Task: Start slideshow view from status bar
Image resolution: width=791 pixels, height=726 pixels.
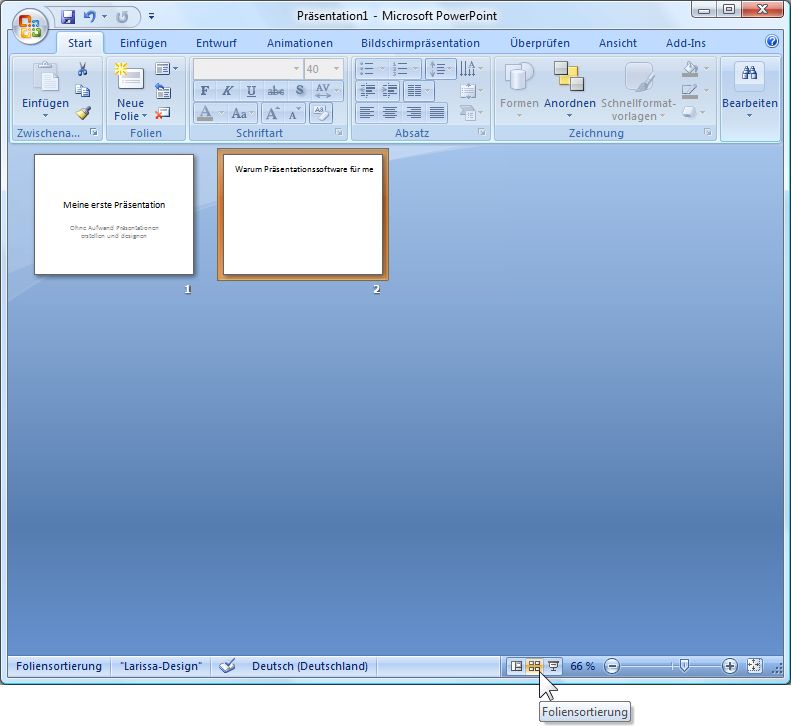Action: [553, 666]
